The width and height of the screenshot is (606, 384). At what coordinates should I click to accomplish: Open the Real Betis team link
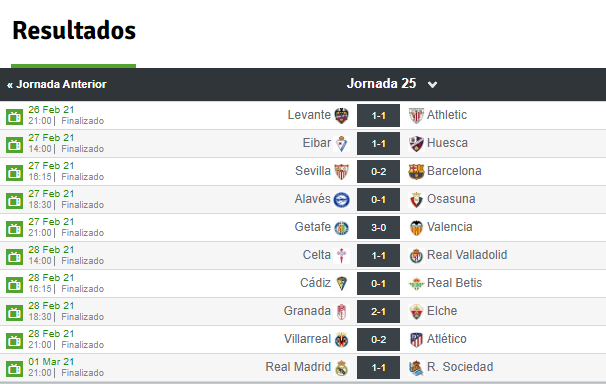454,283
